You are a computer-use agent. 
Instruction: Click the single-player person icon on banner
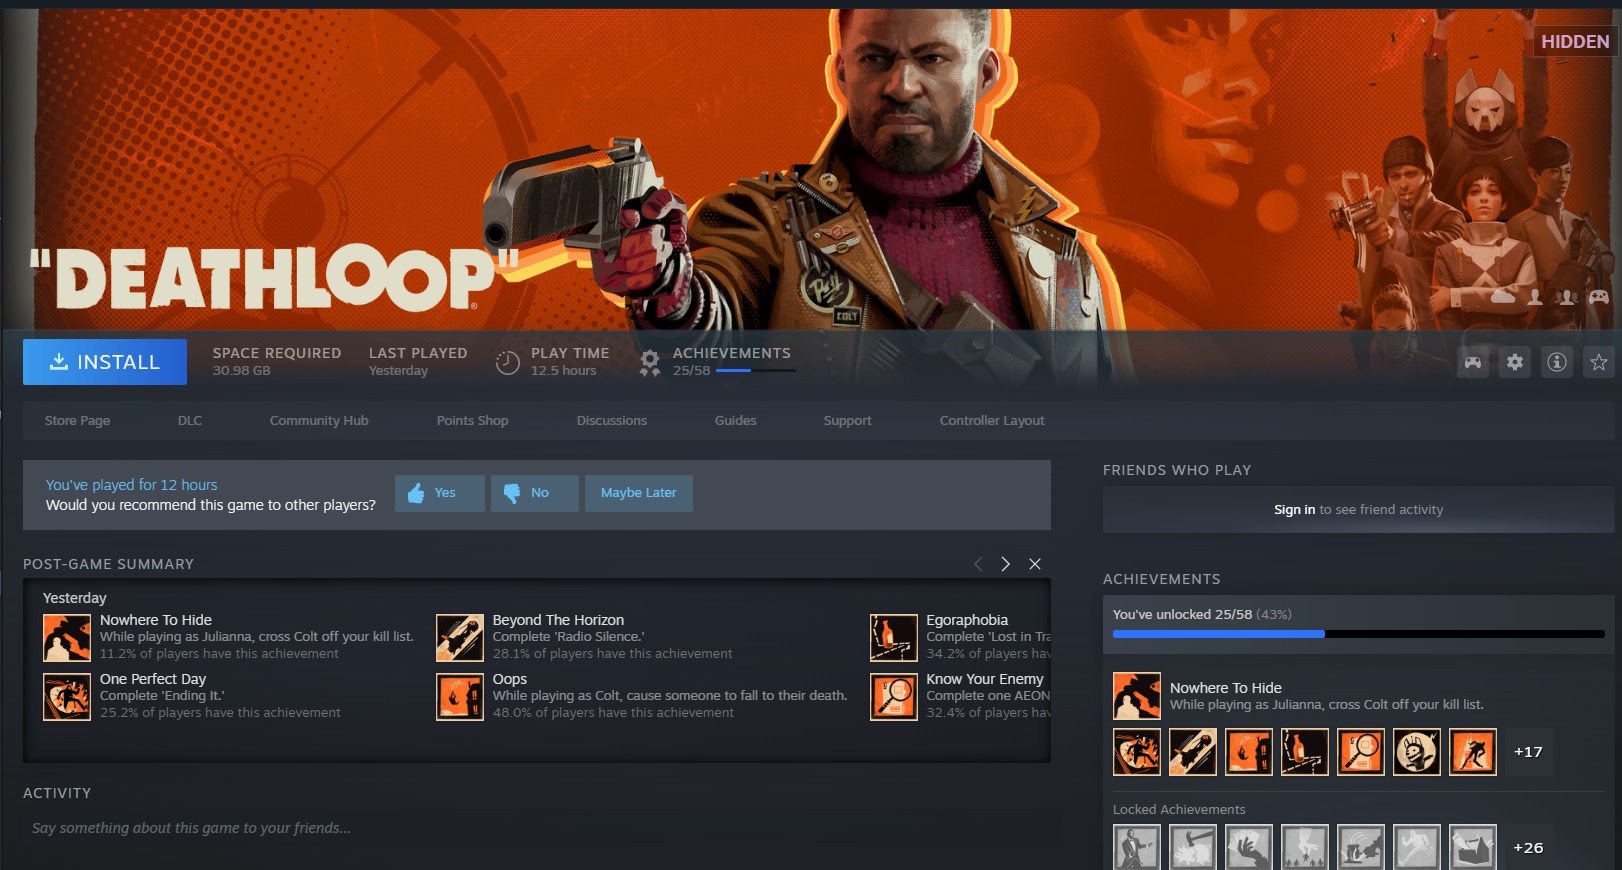click(x=1535, y=297)
